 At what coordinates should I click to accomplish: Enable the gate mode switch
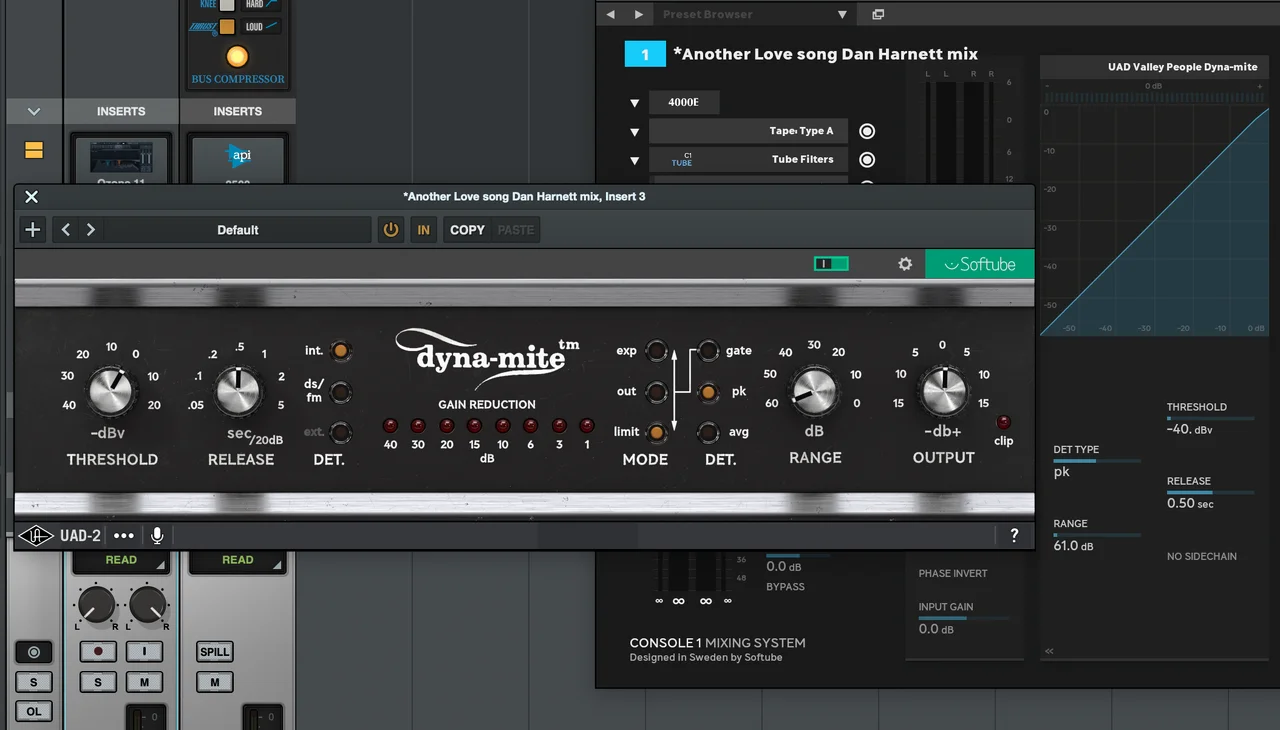pos(708,351)
